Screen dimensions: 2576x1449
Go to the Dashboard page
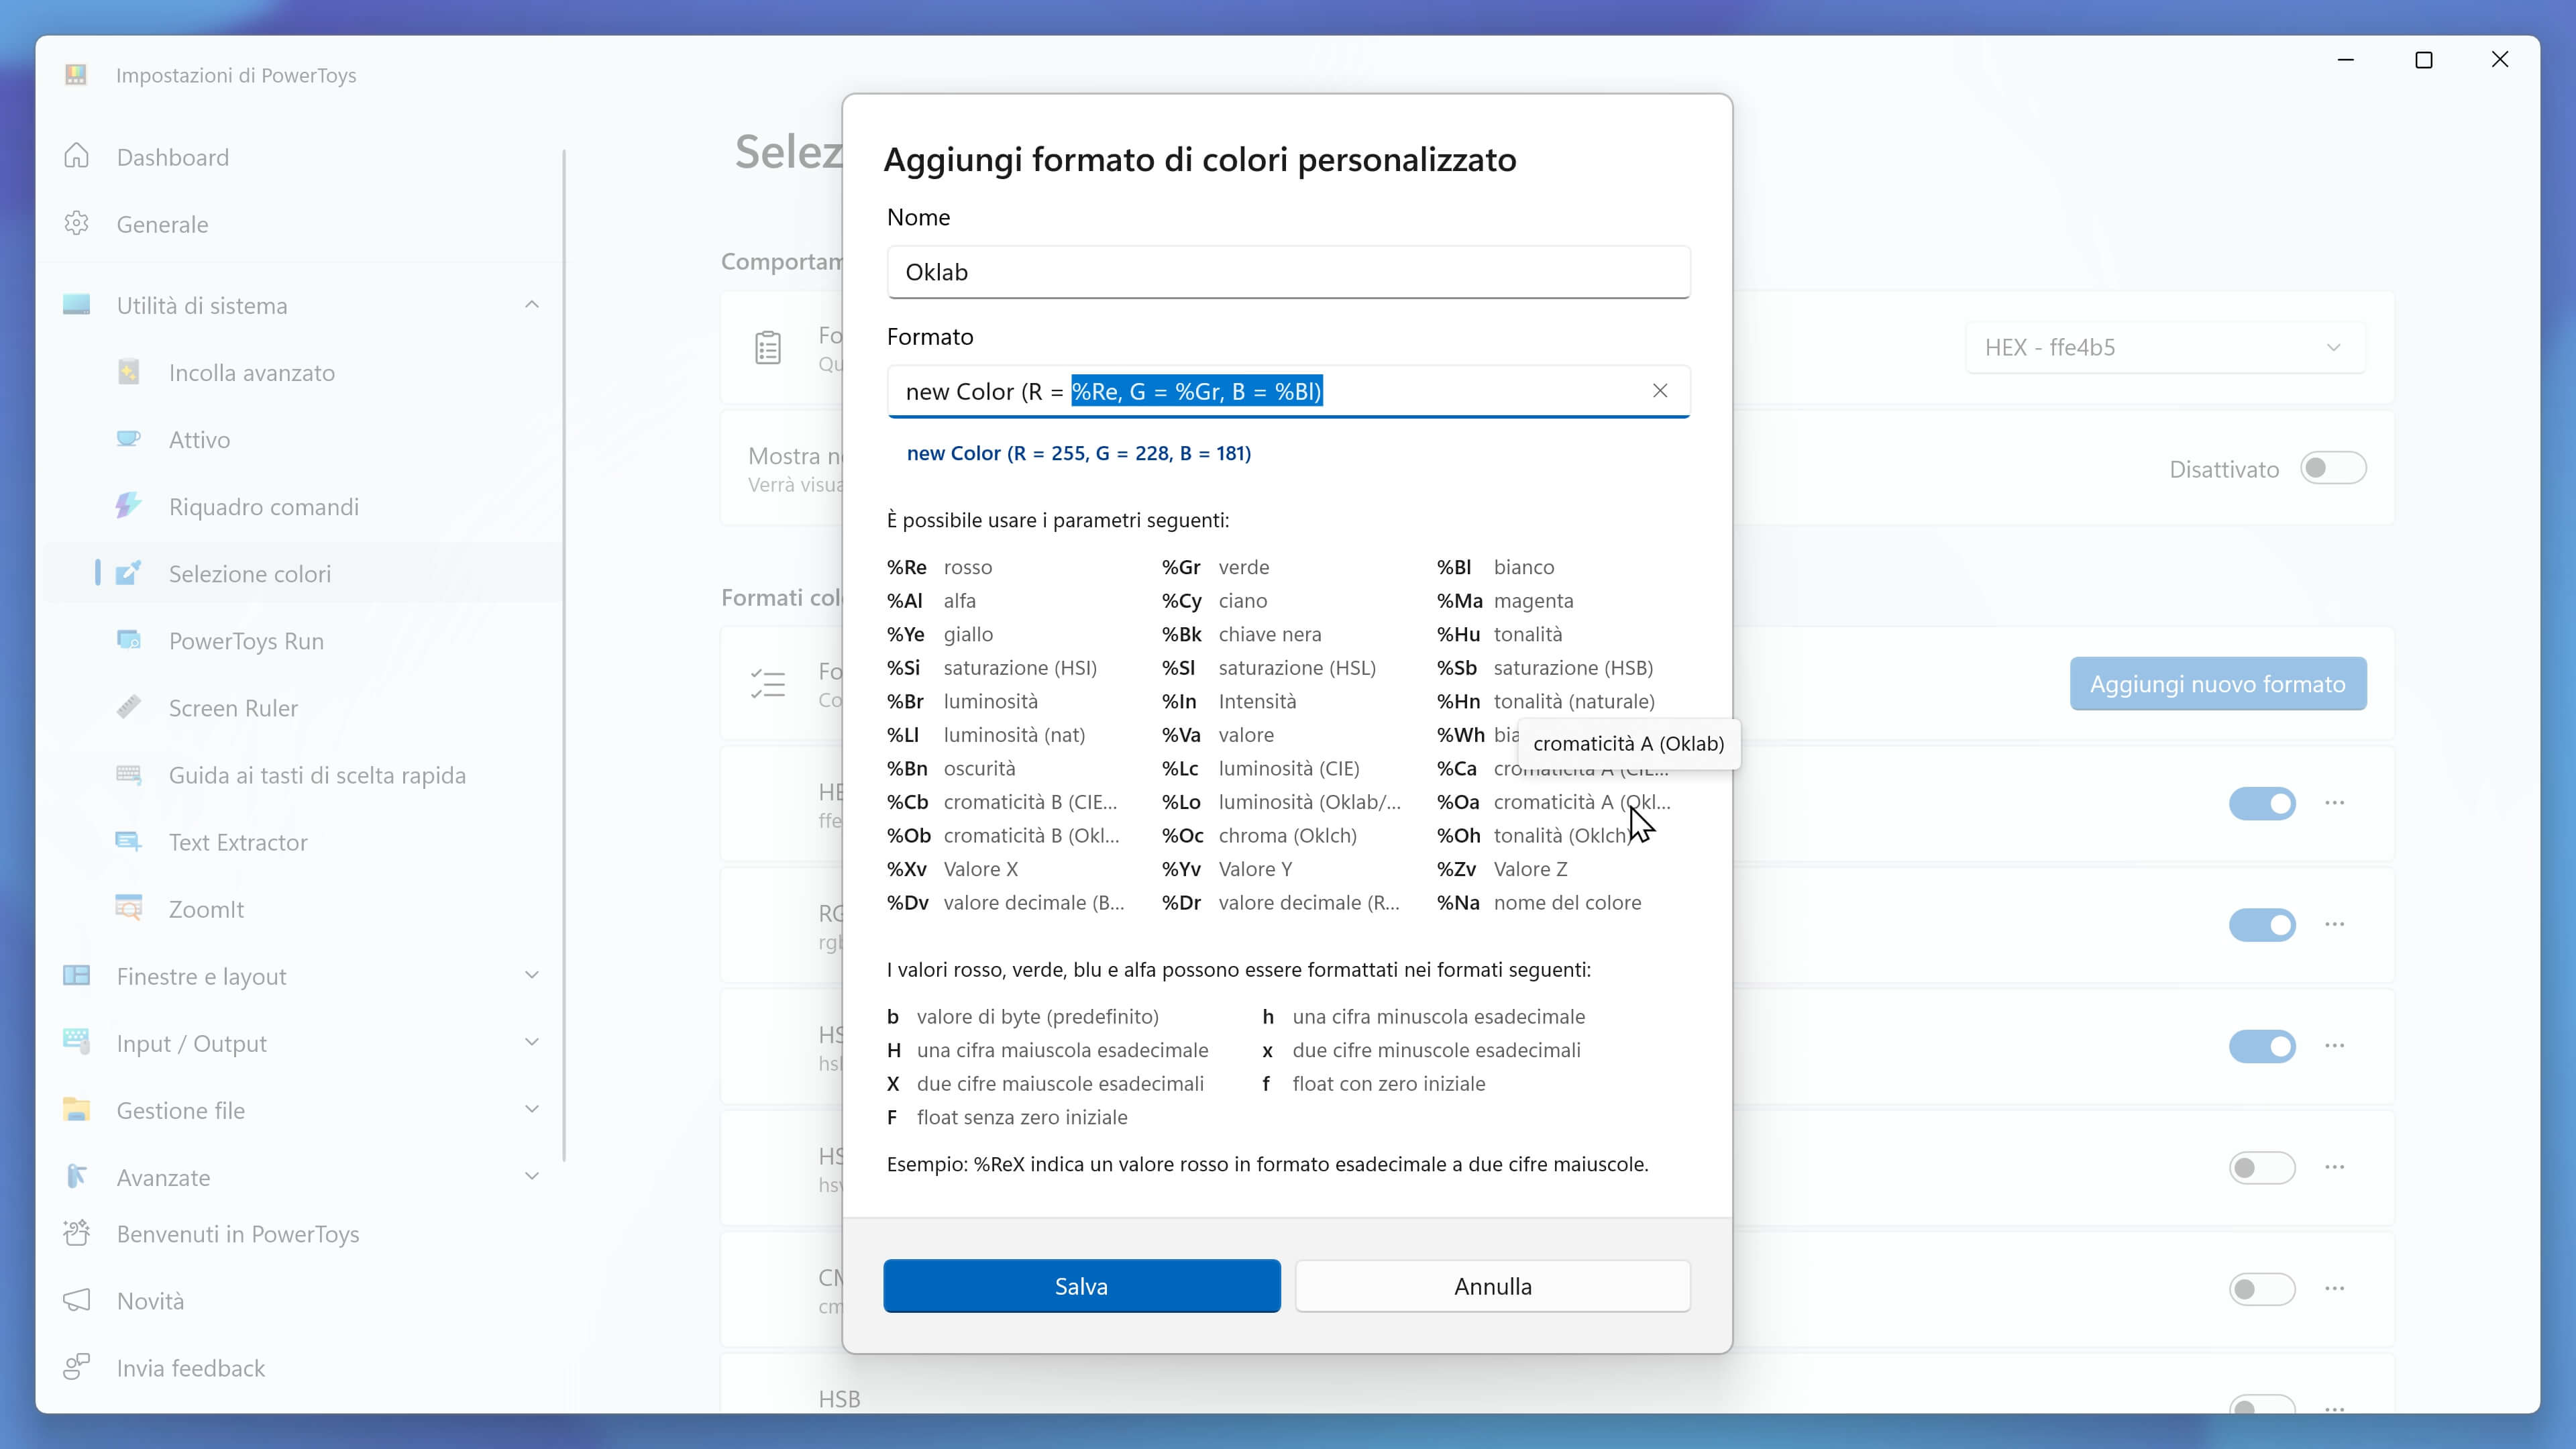pos(172,157)
